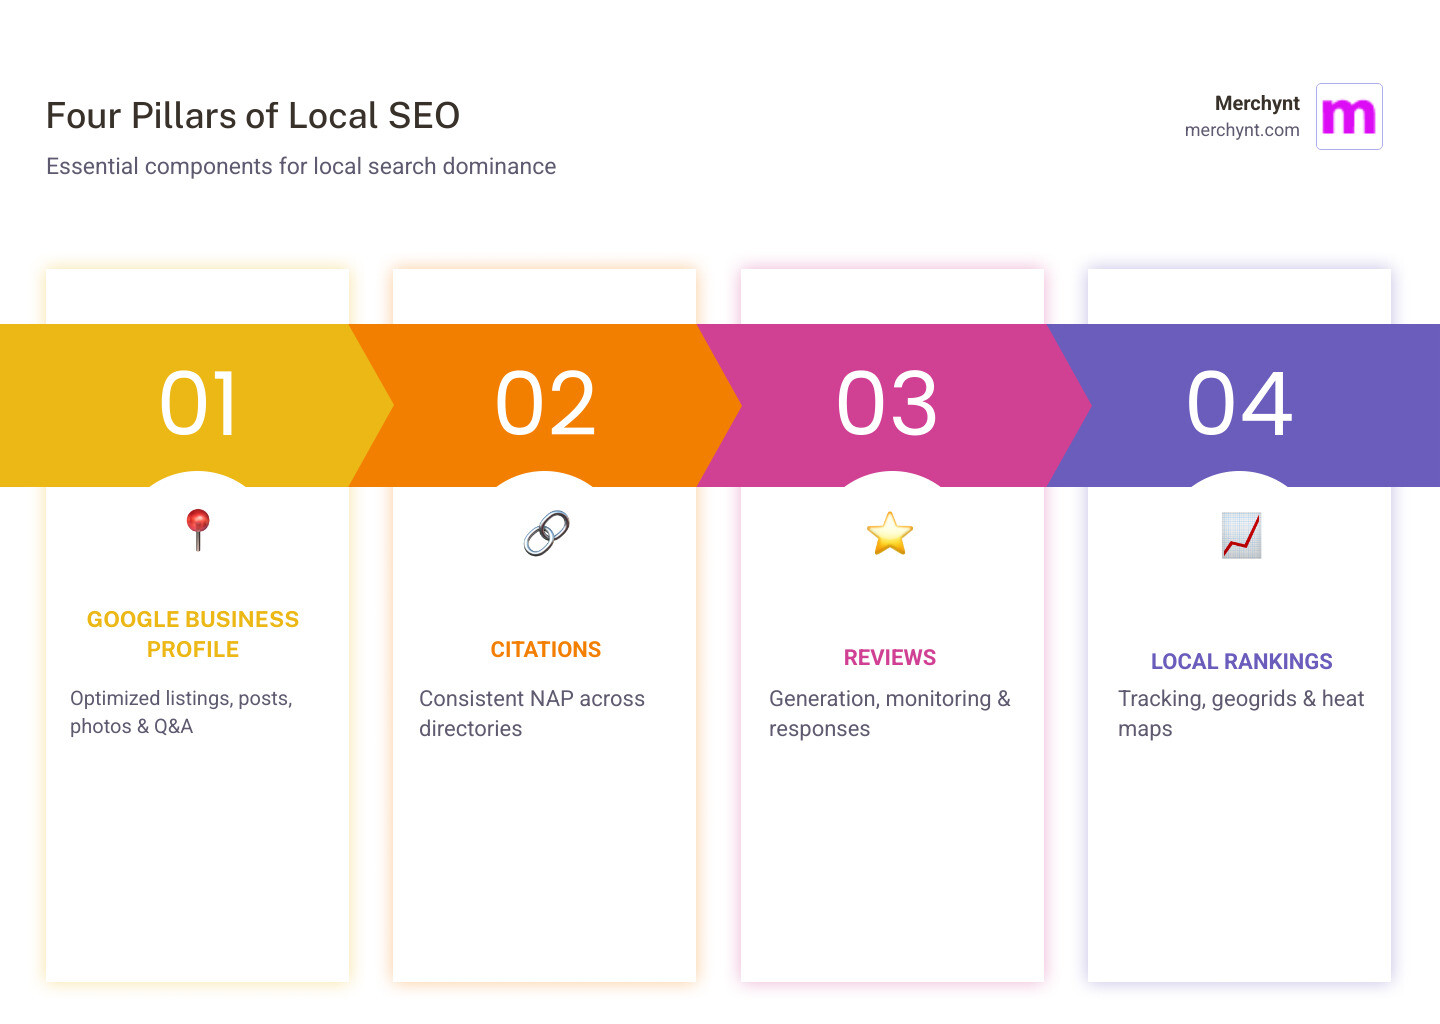Click the red pushpin icon above Google Business Profile
The width and height of the screenshot is (1440, 1024).
tap(198, 530)
